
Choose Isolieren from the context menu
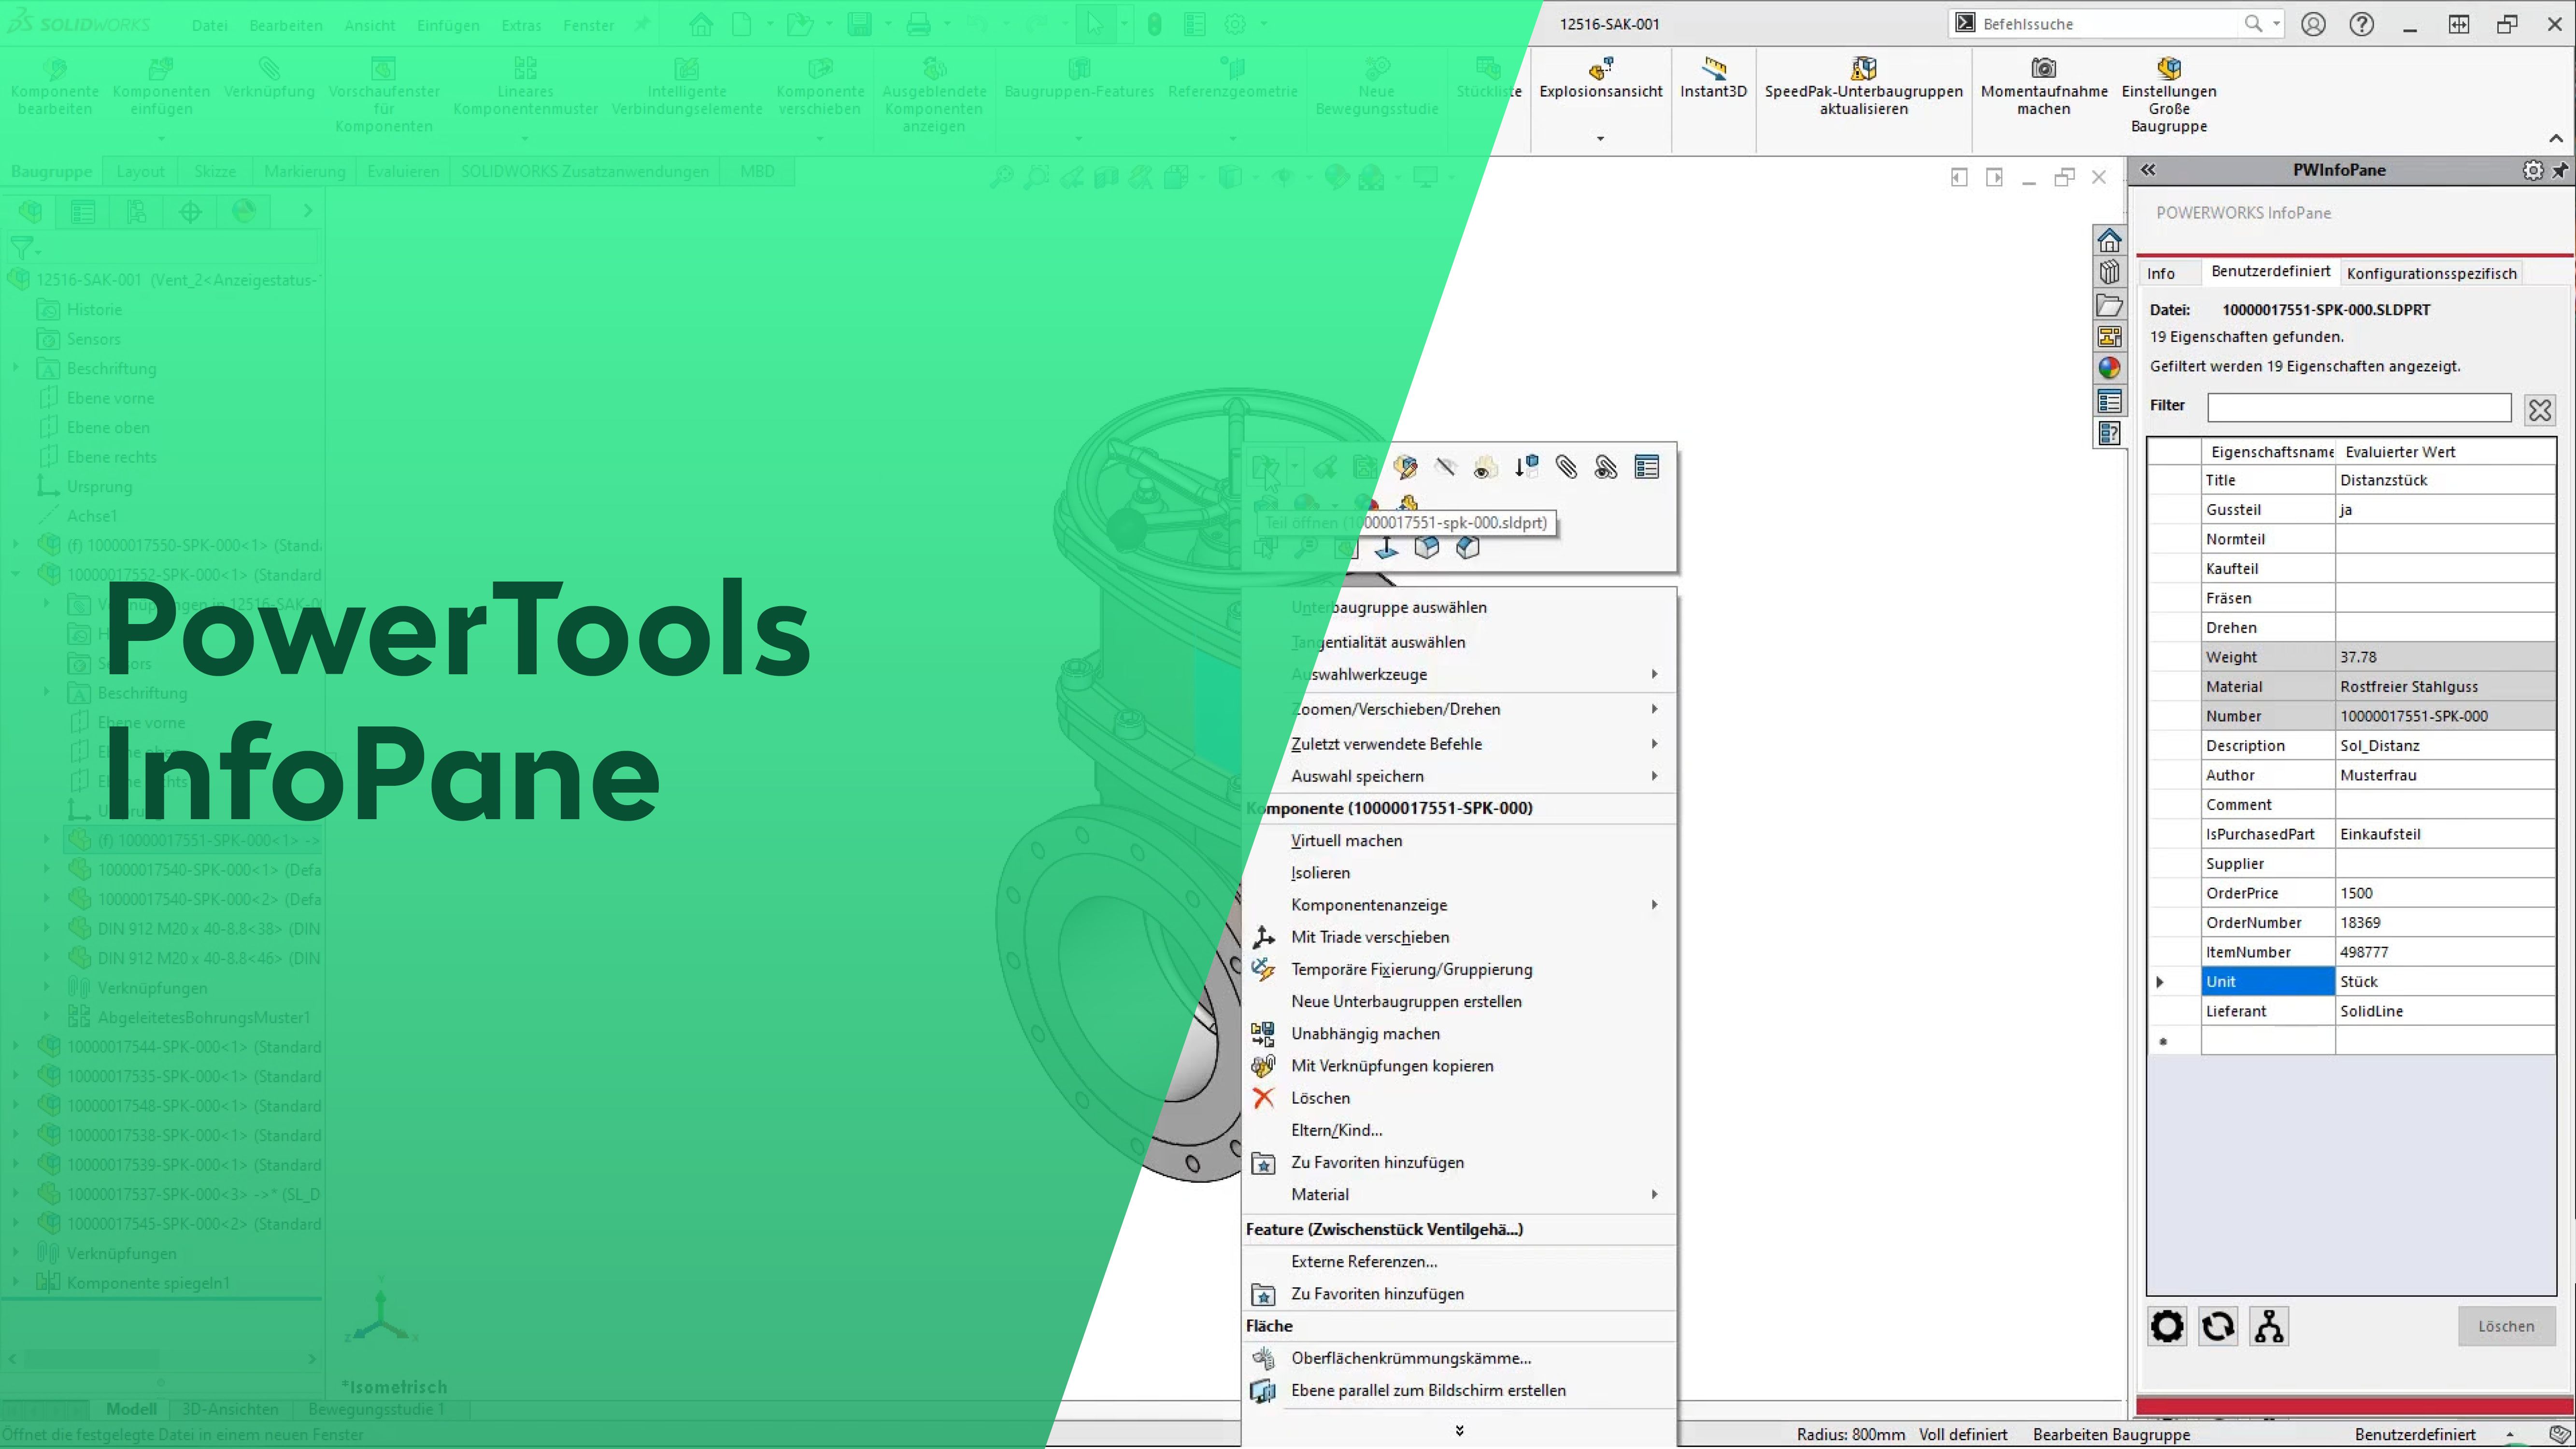[1320, 872]
